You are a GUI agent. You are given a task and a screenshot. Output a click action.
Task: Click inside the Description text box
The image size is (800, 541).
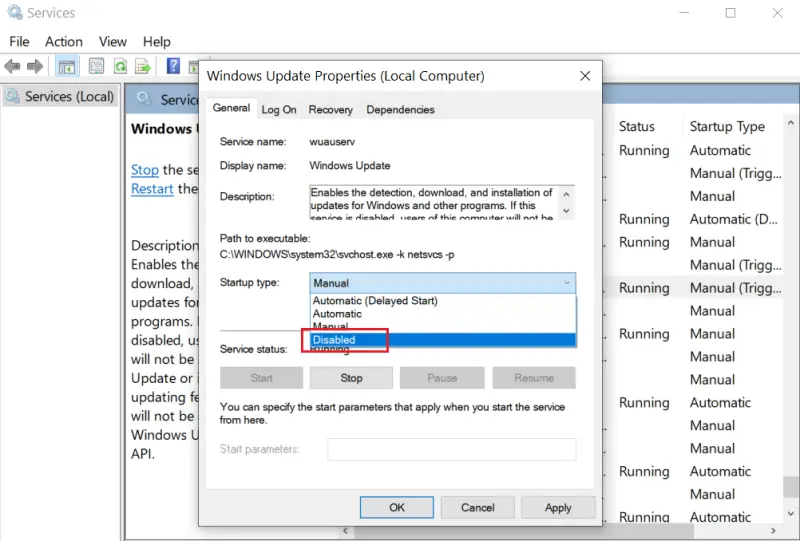point(434,203)
